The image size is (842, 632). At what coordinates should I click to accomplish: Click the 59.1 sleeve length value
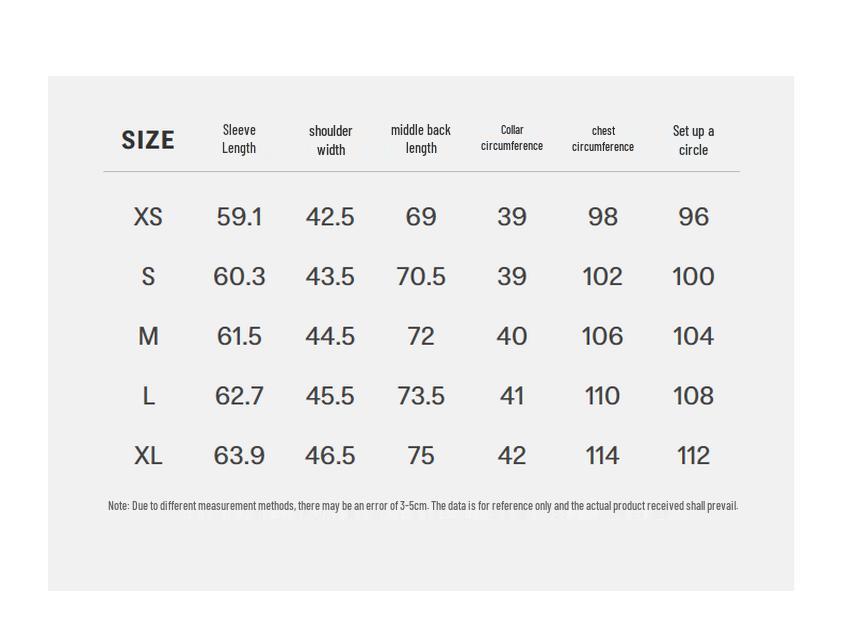(239, 217)
